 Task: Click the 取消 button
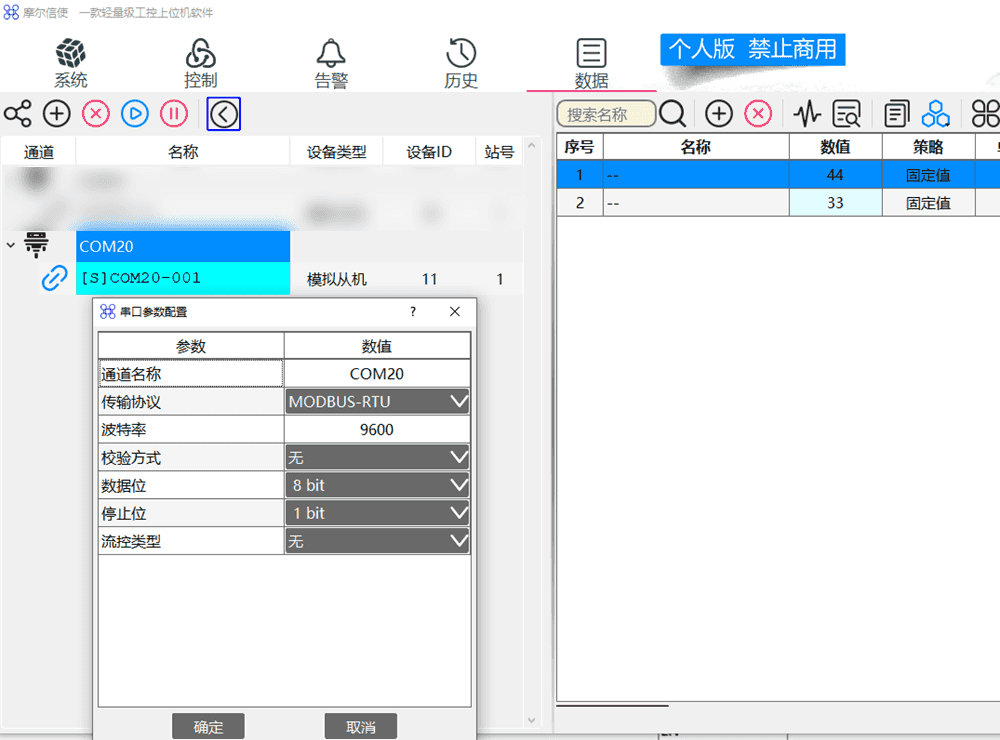(x=361, y=727)
